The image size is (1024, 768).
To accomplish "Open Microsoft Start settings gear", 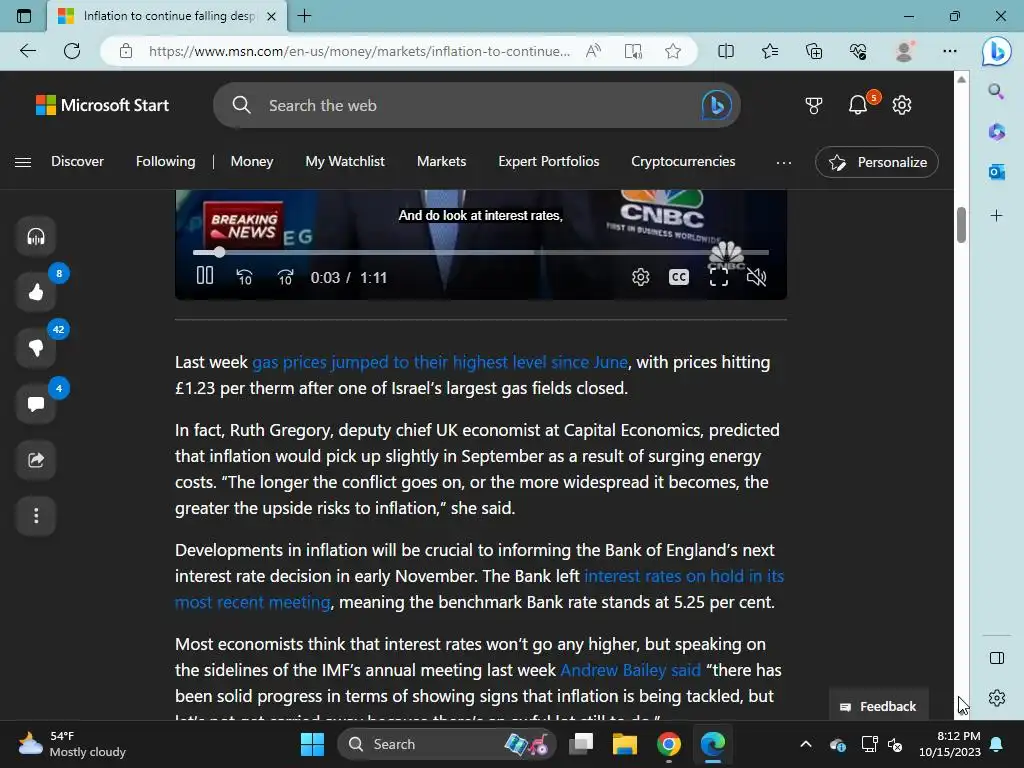I will coord(902,105).
